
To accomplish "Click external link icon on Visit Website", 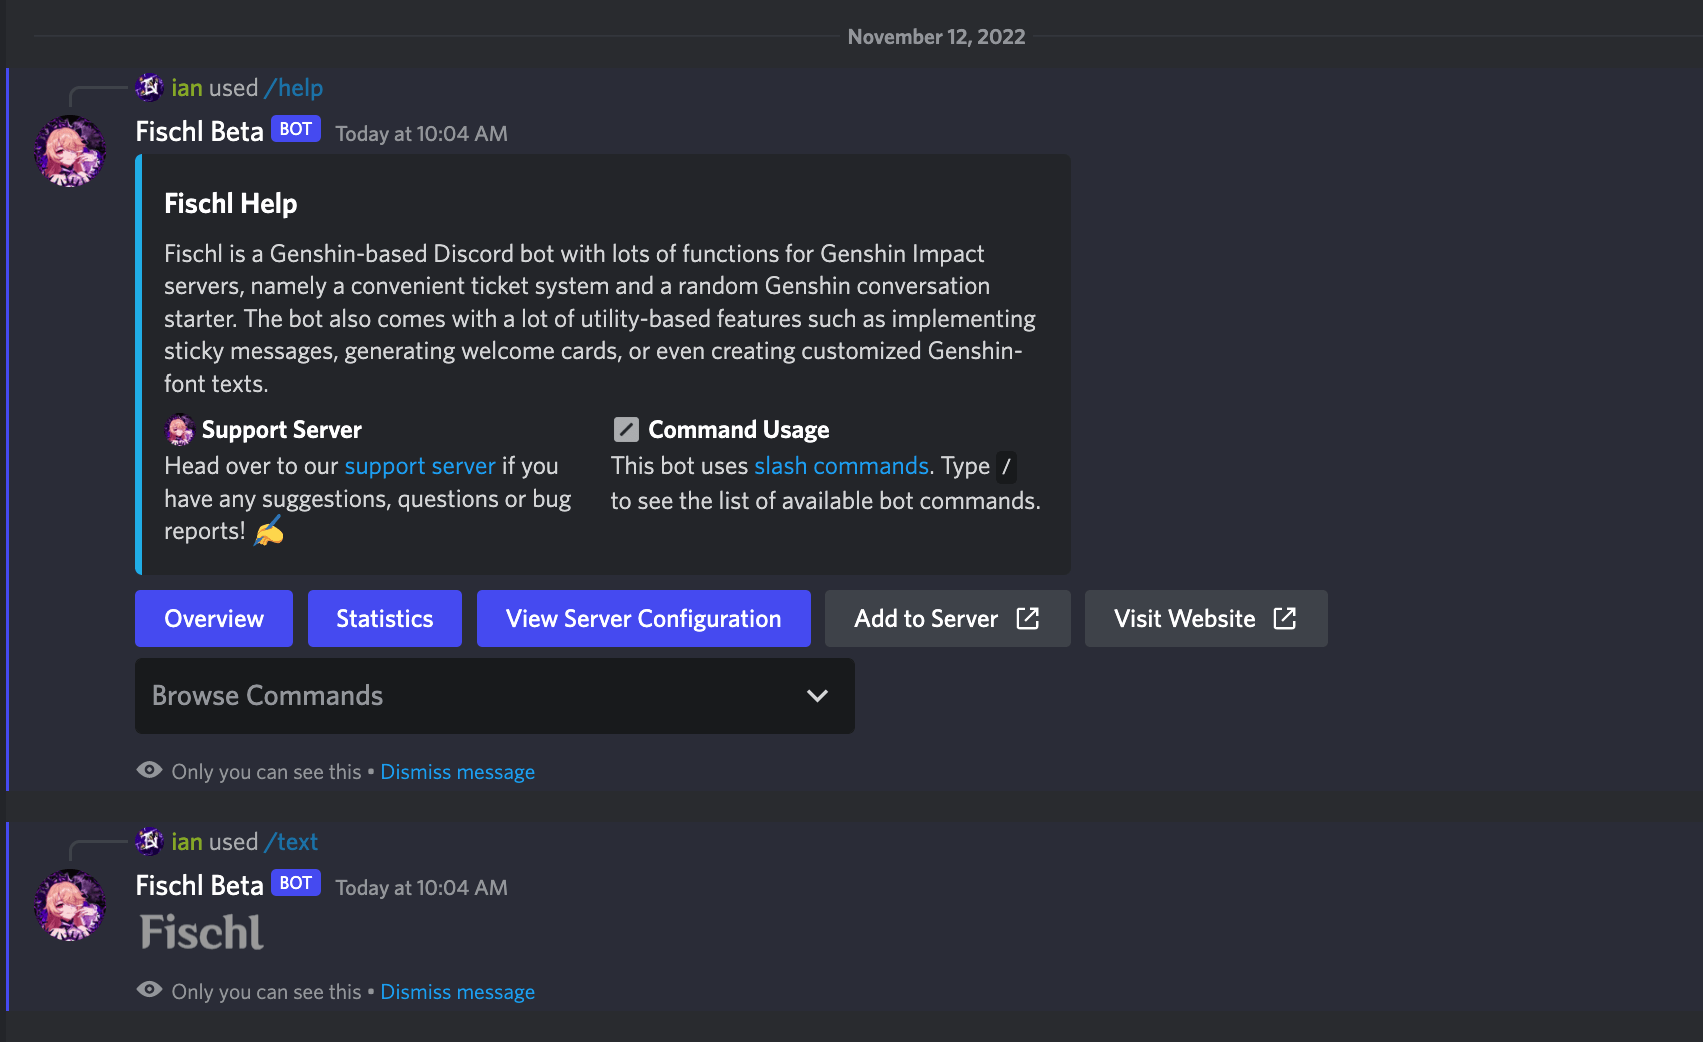I will click(1285, 619).
